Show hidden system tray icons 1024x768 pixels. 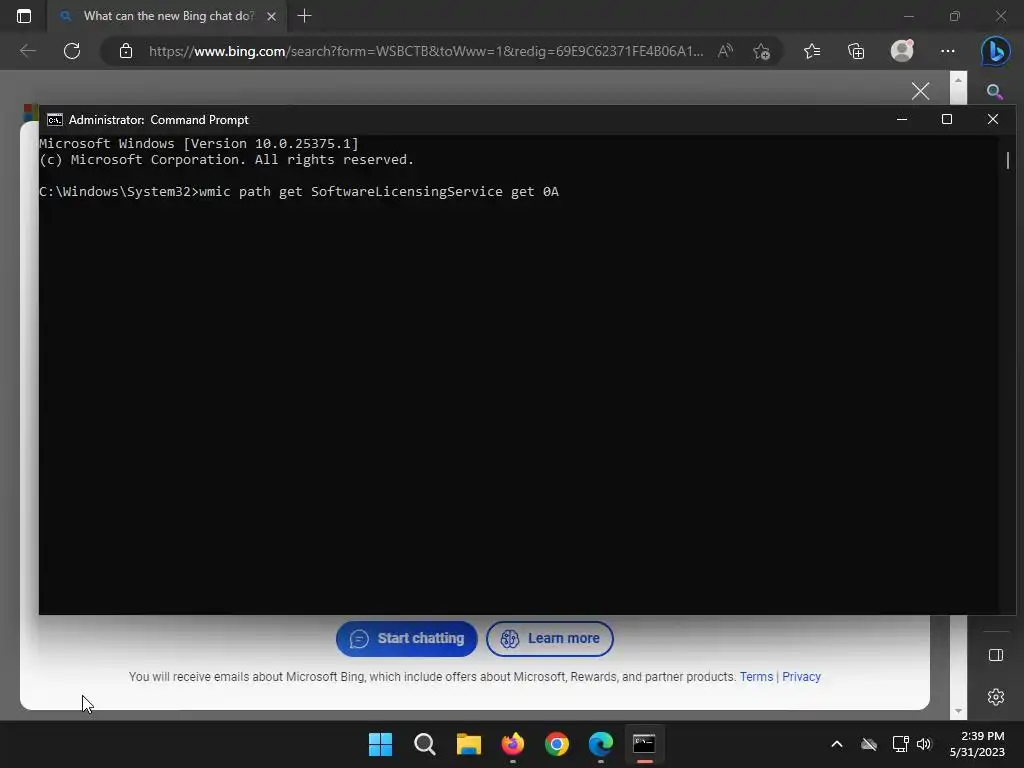pos(837,744)
